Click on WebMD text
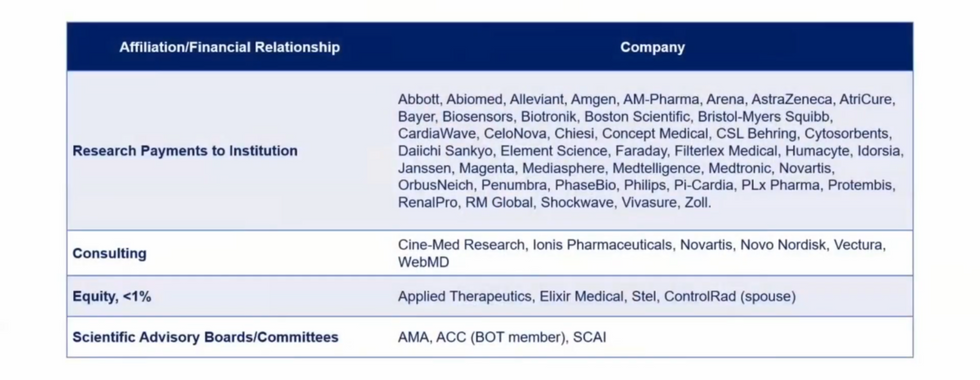Screen dimensions: 980x380 (x=423, y=262)
